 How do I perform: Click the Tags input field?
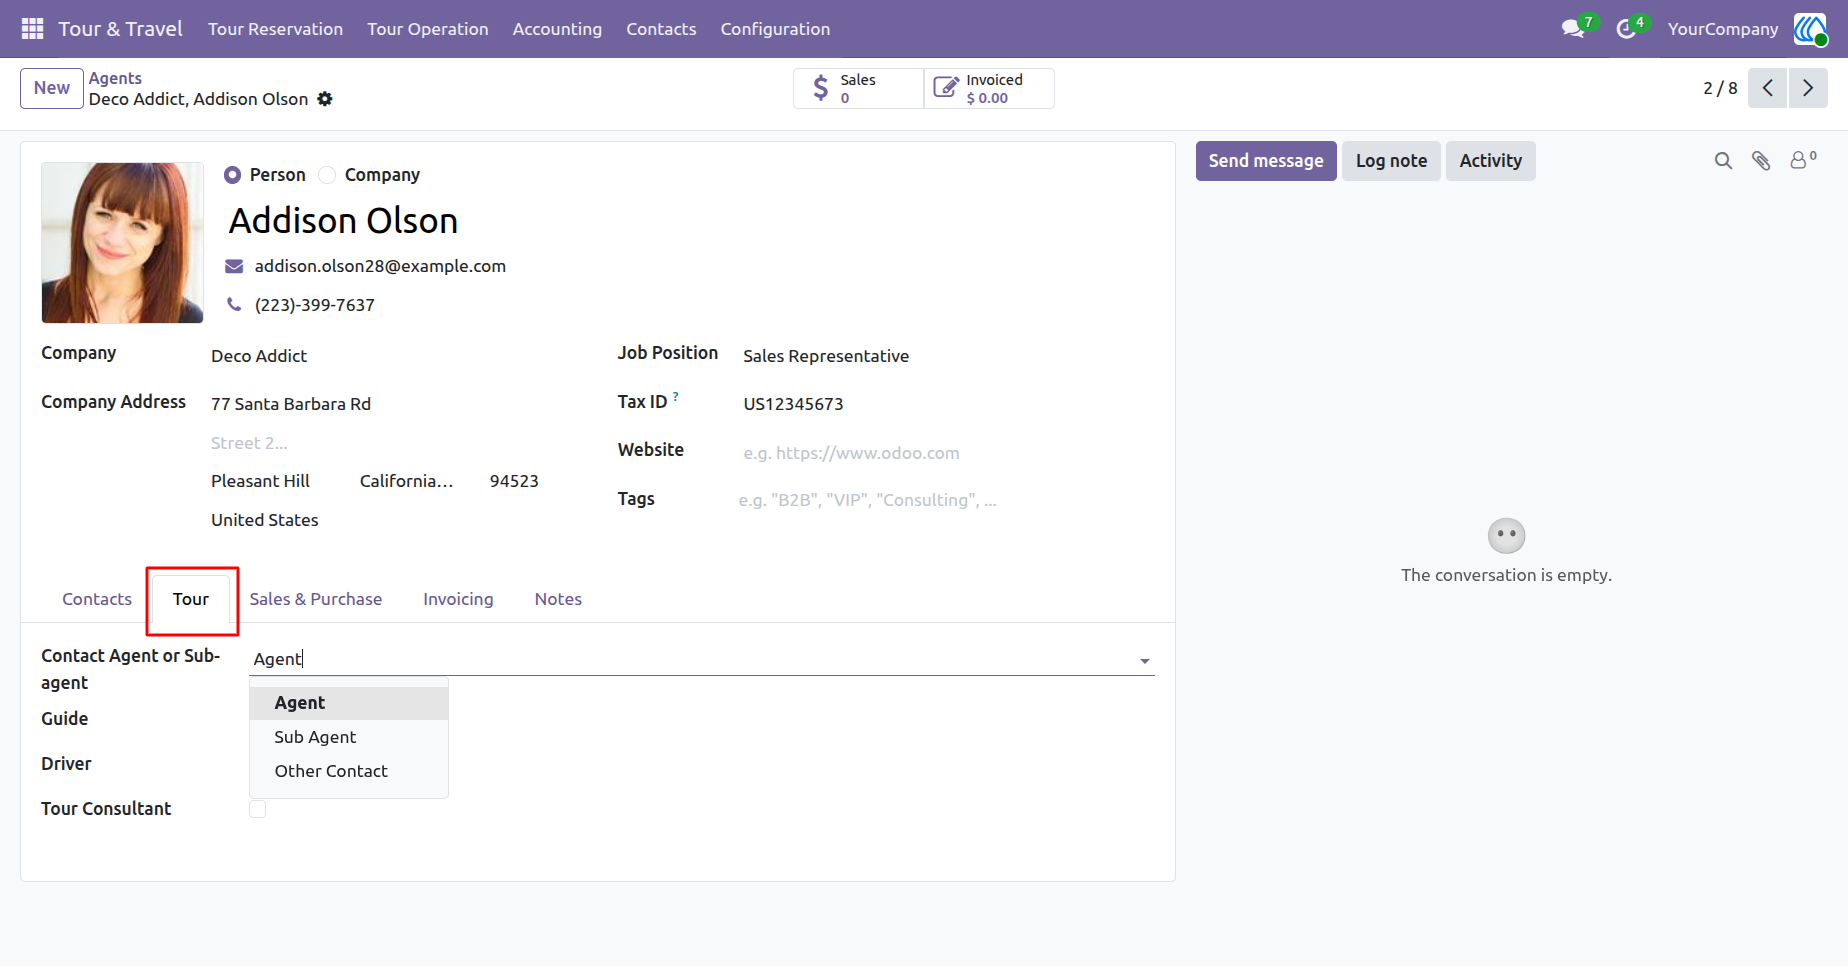pos(946,500)
